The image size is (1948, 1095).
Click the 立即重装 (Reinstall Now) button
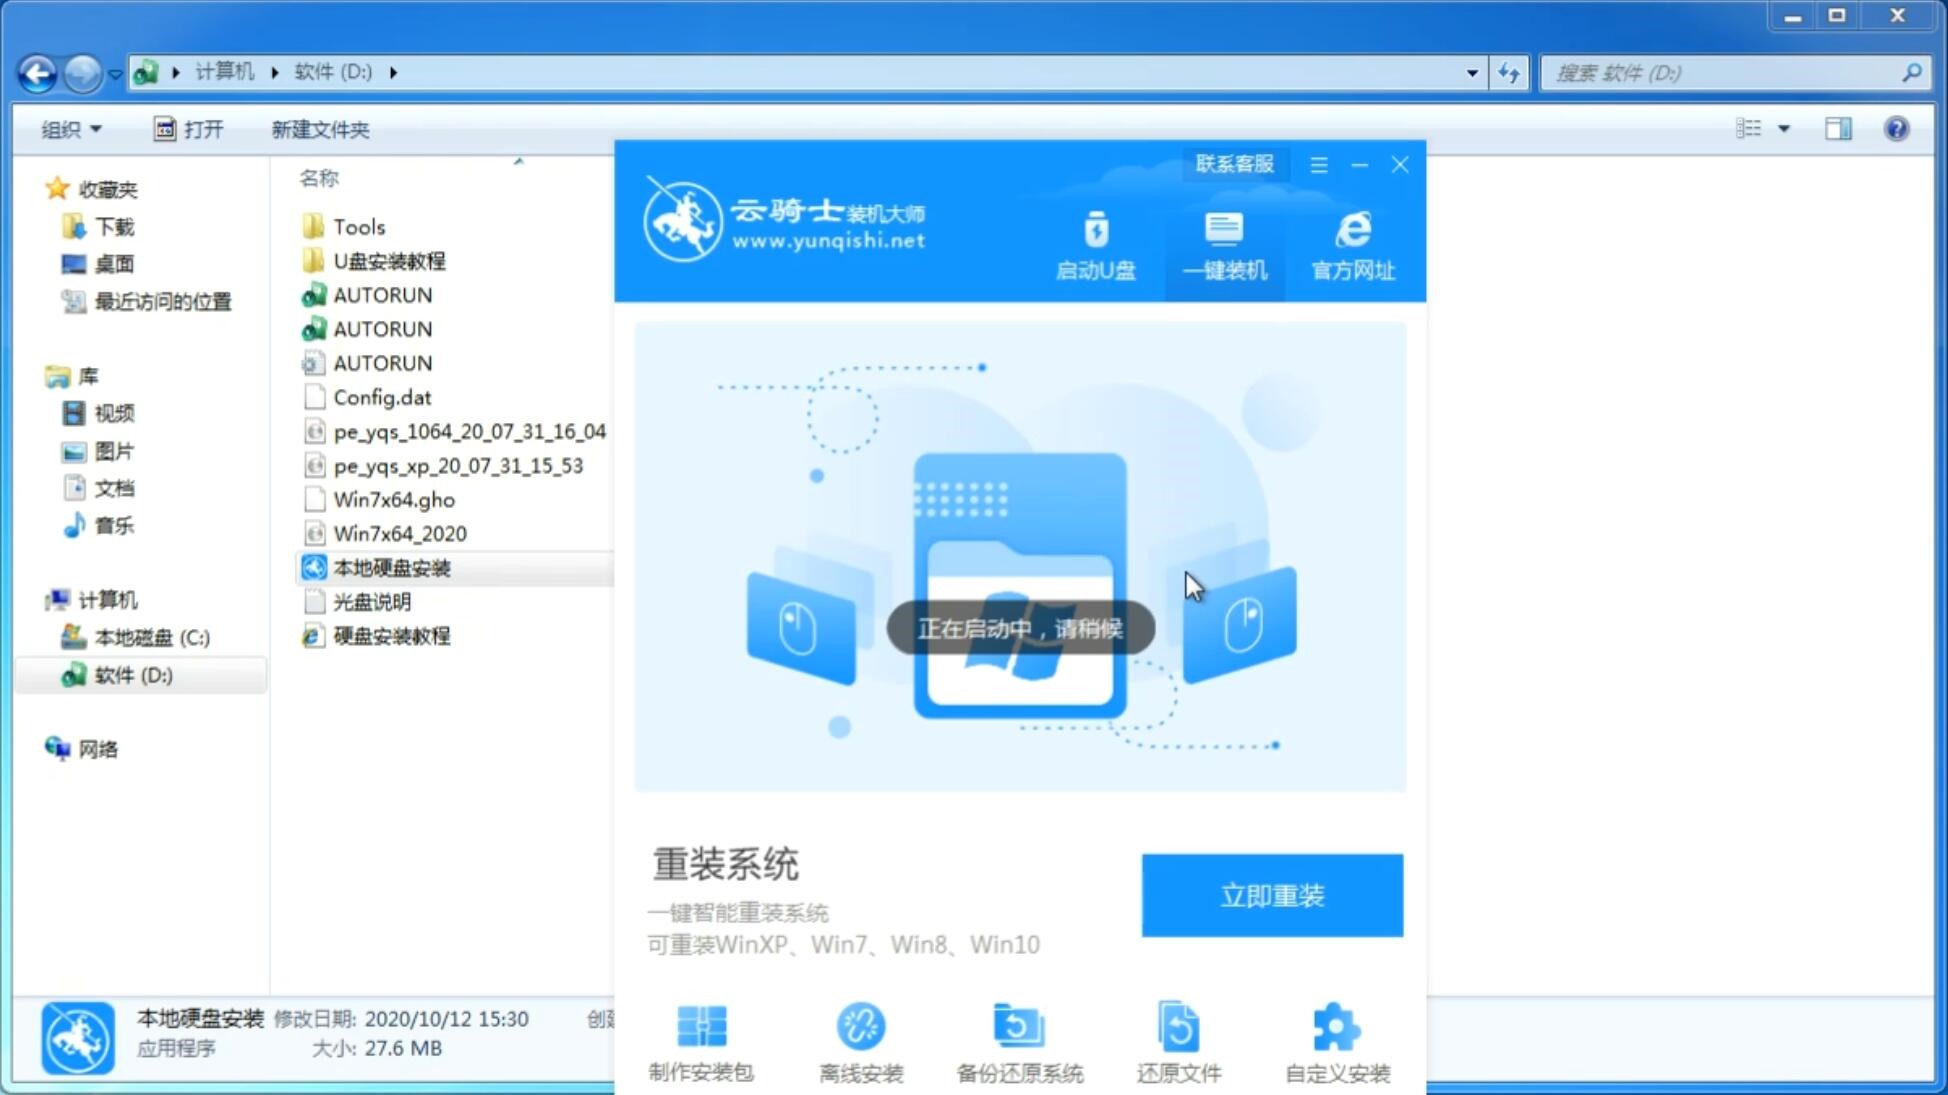(x=1272, y=896)
